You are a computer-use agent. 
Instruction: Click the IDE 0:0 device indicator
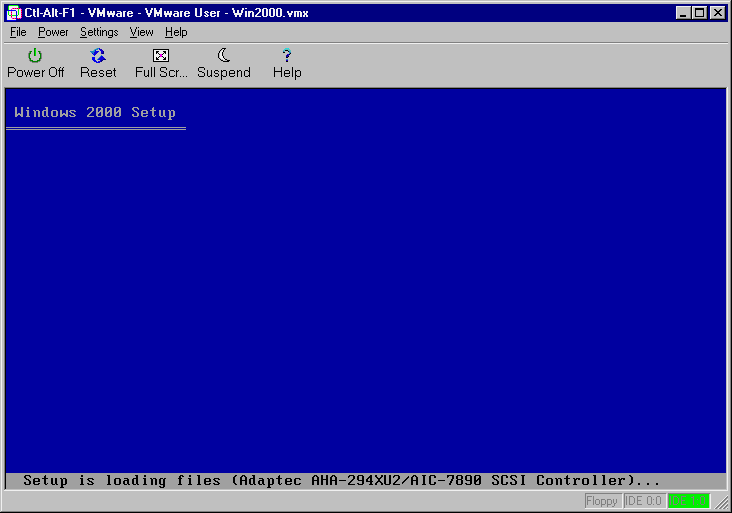click(x=643, y=500)
